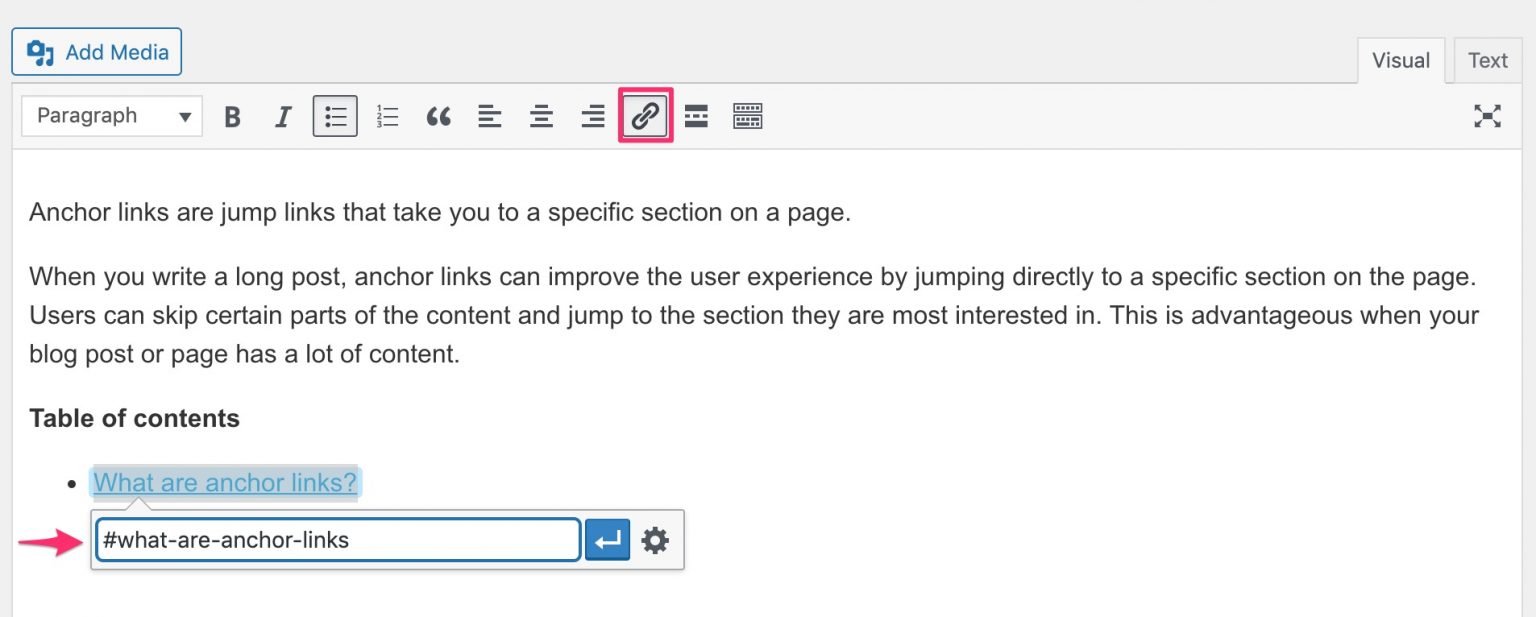Toggle italic formatting
The height and width of the screenshot is (617, 1536).
pyautogui.click(x=283, y=116)
